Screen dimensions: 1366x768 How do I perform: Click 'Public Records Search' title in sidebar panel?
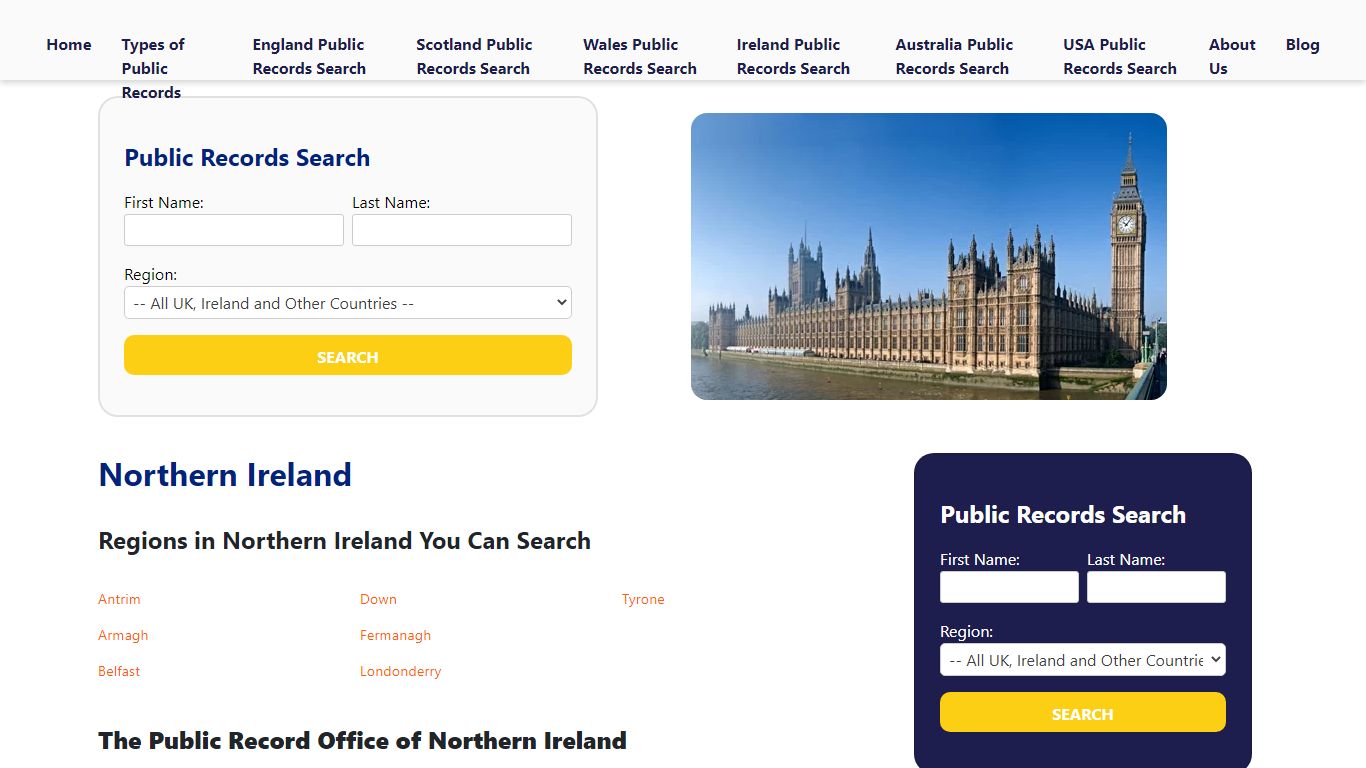tap(1063, 515)
